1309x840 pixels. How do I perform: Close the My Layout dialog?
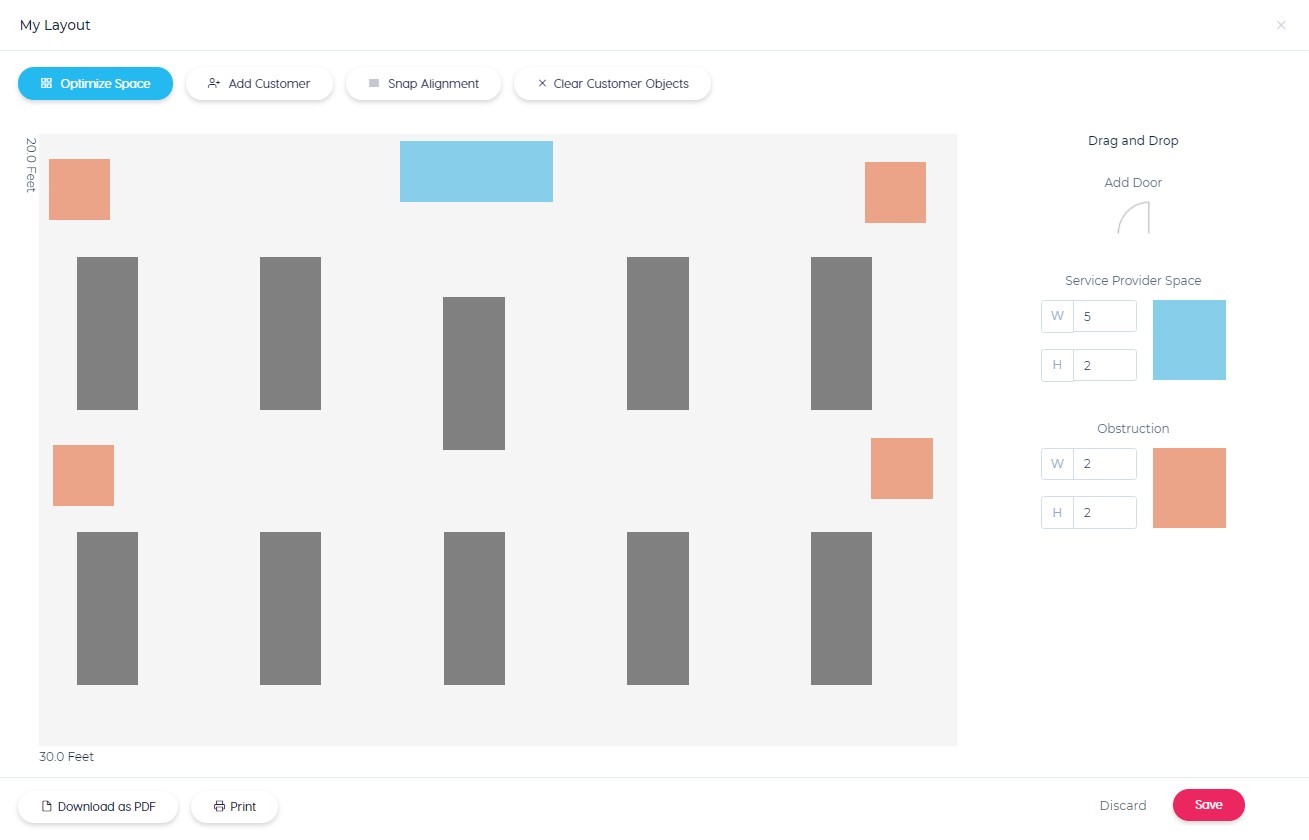[1281, 25]
